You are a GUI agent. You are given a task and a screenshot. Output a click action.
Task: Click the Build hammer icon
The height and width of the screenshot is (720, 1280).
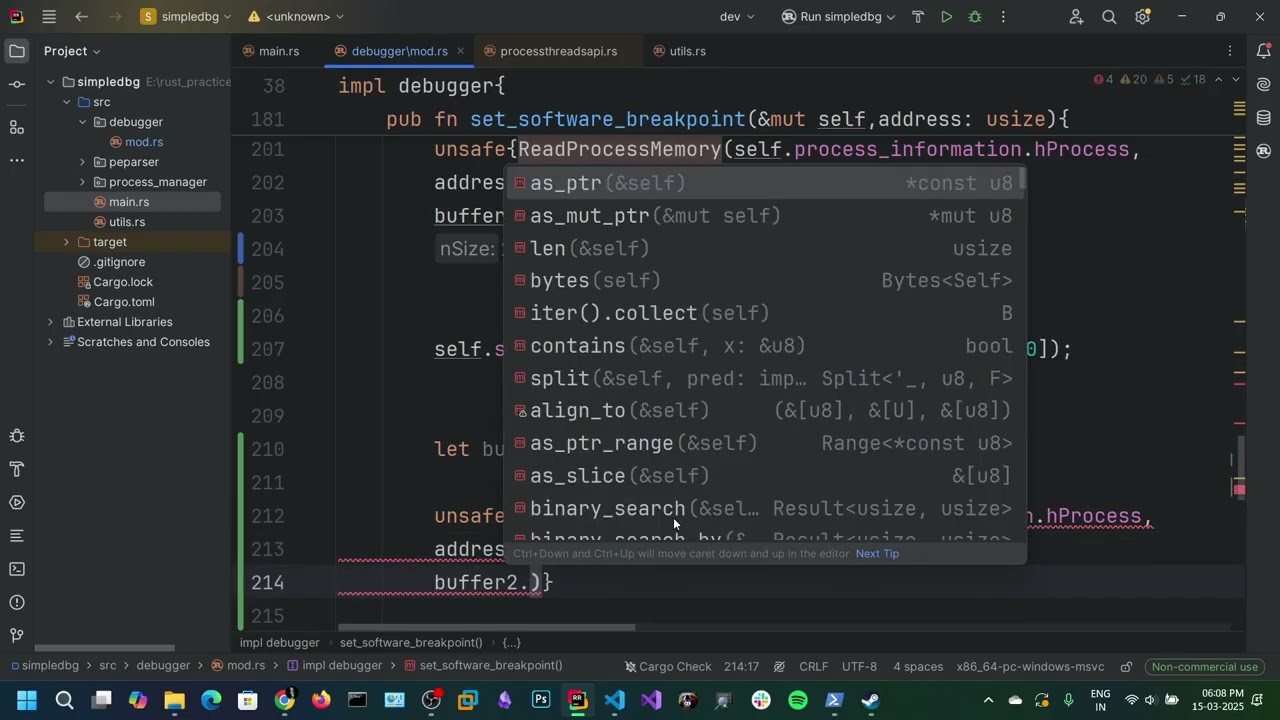pyautogui.click(x=918, y=17)
